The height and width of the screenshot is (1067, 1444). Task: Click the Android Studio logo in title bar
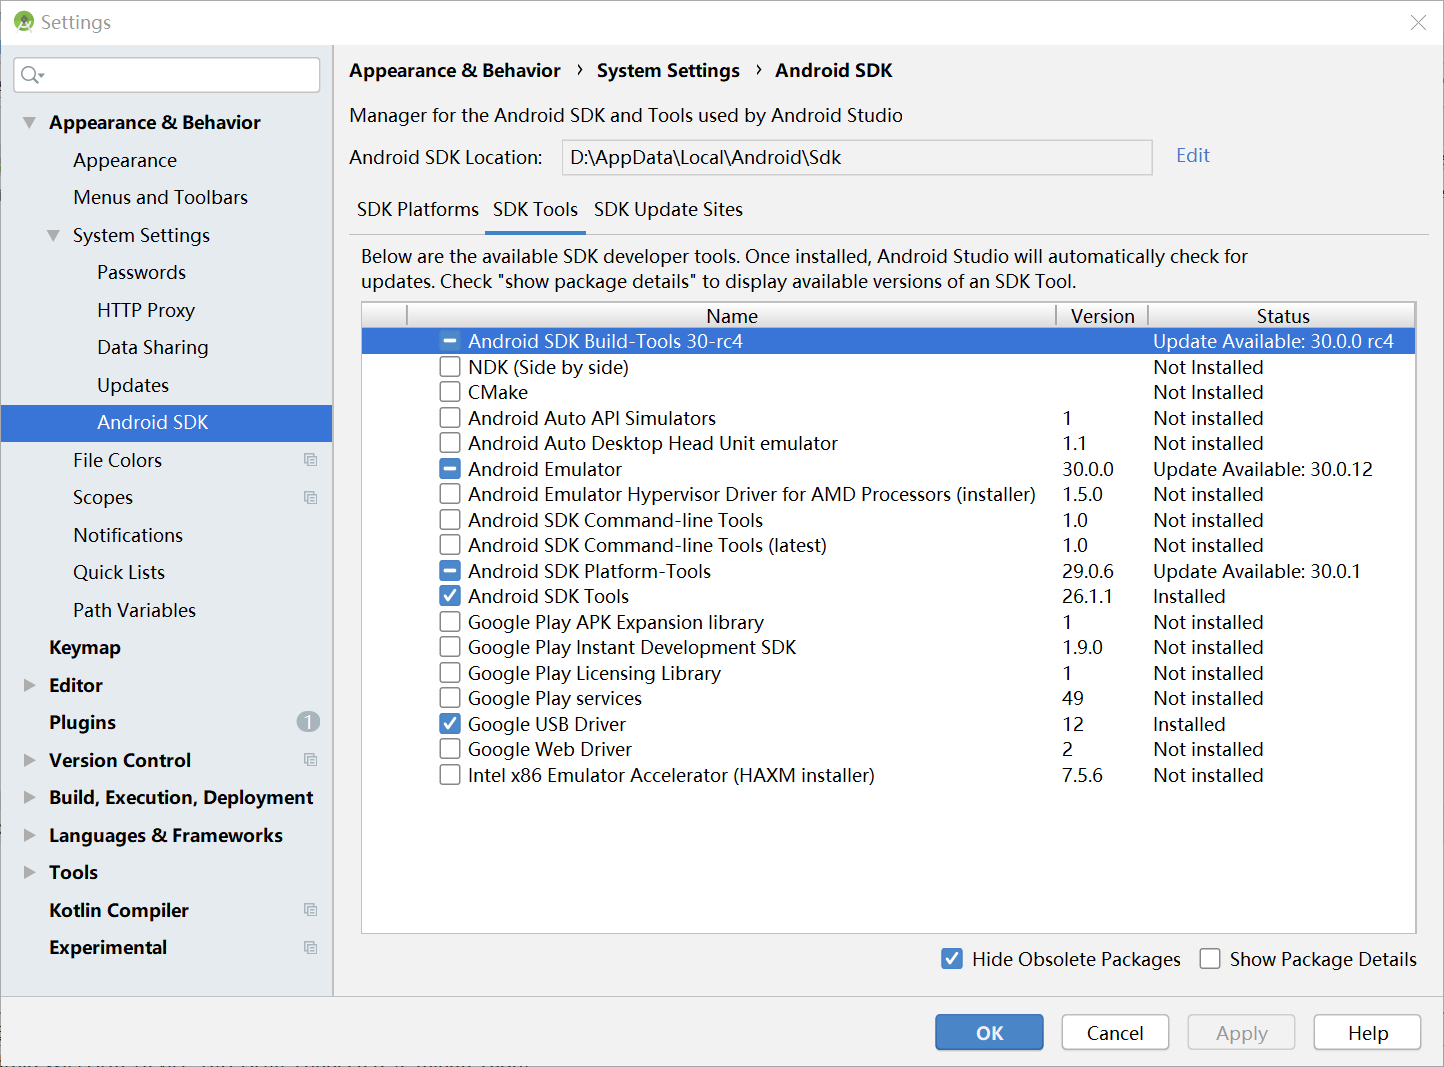22,21
